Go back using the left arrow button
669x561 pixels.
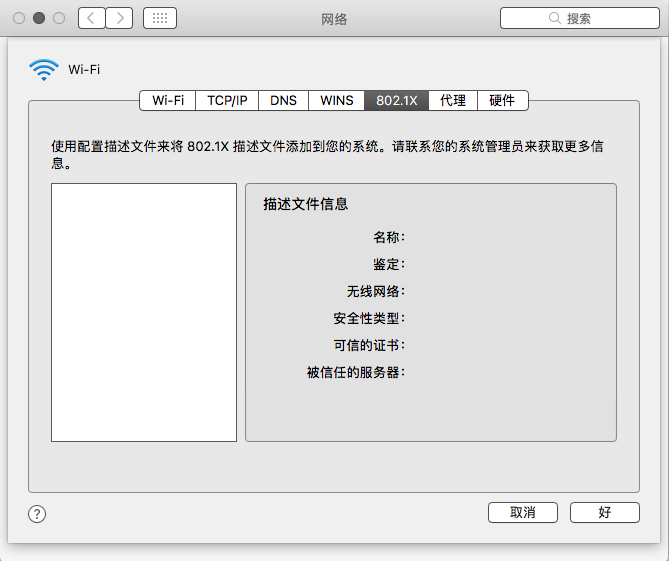tap(91, 18)
